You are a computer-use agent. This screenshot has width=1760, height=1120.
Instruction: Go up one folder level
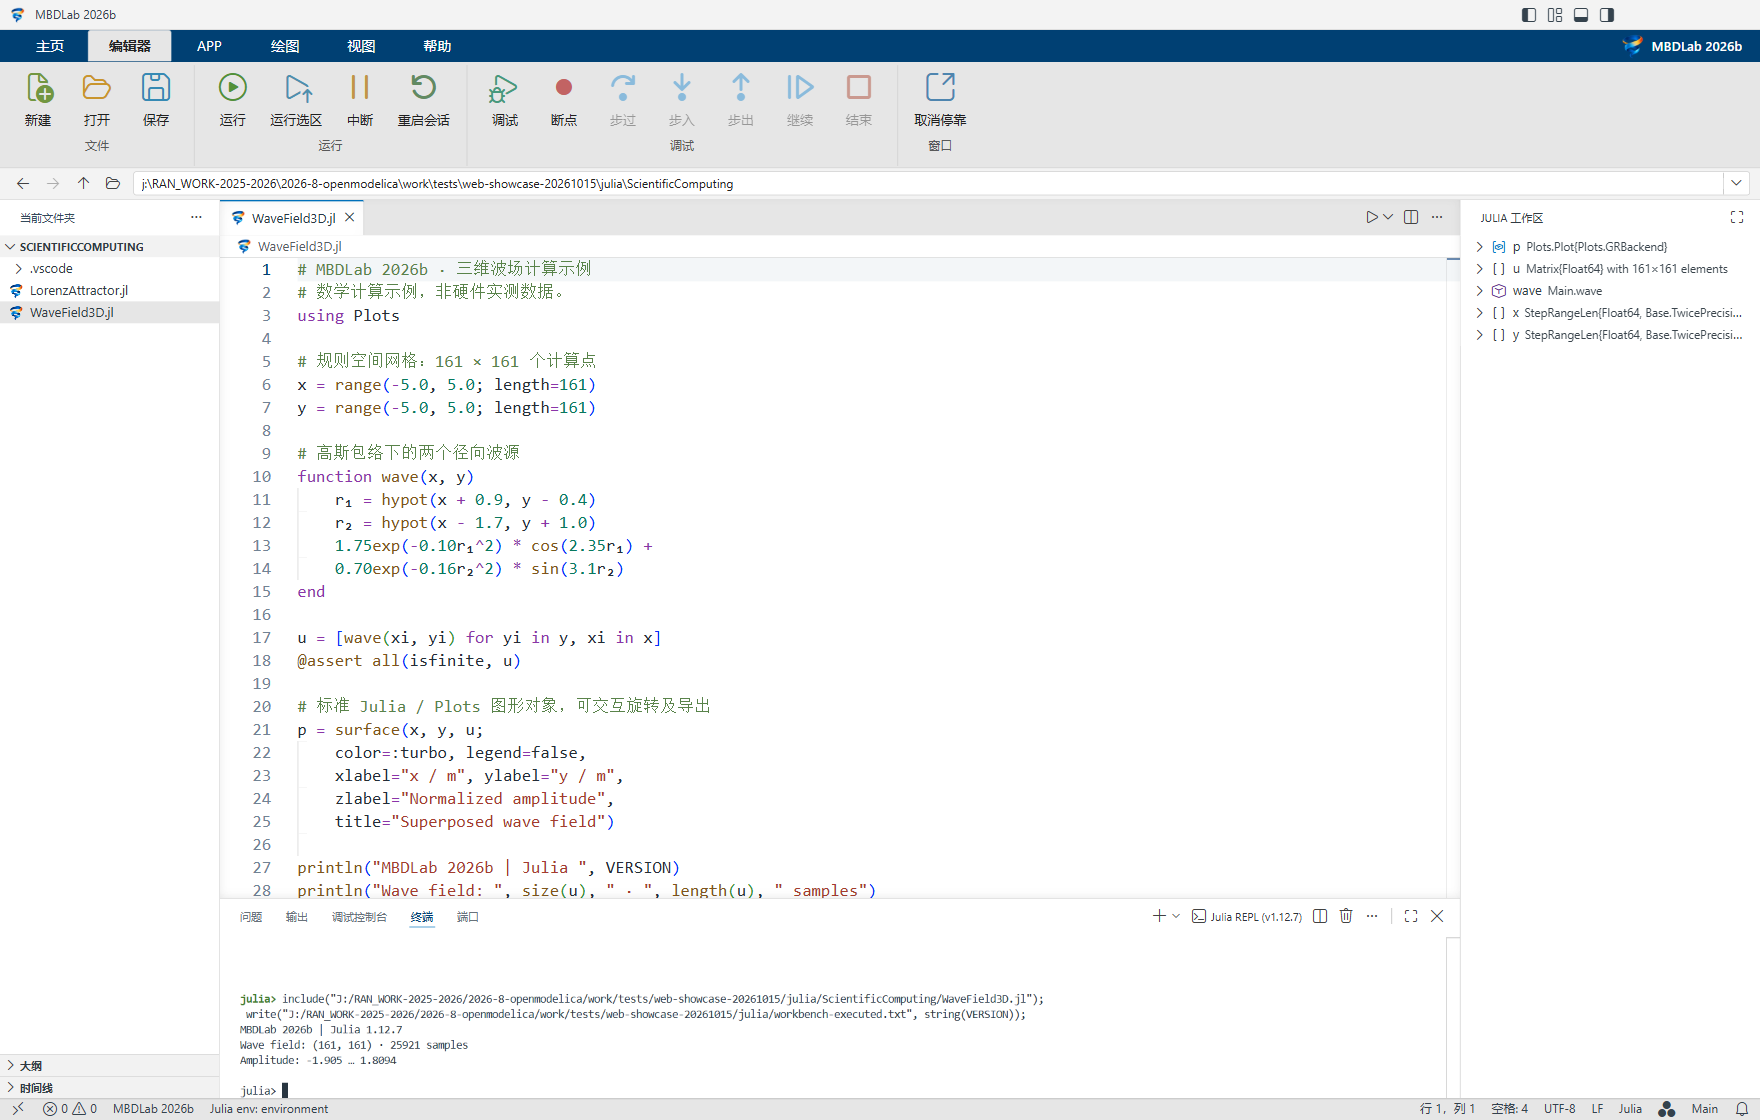83,183
